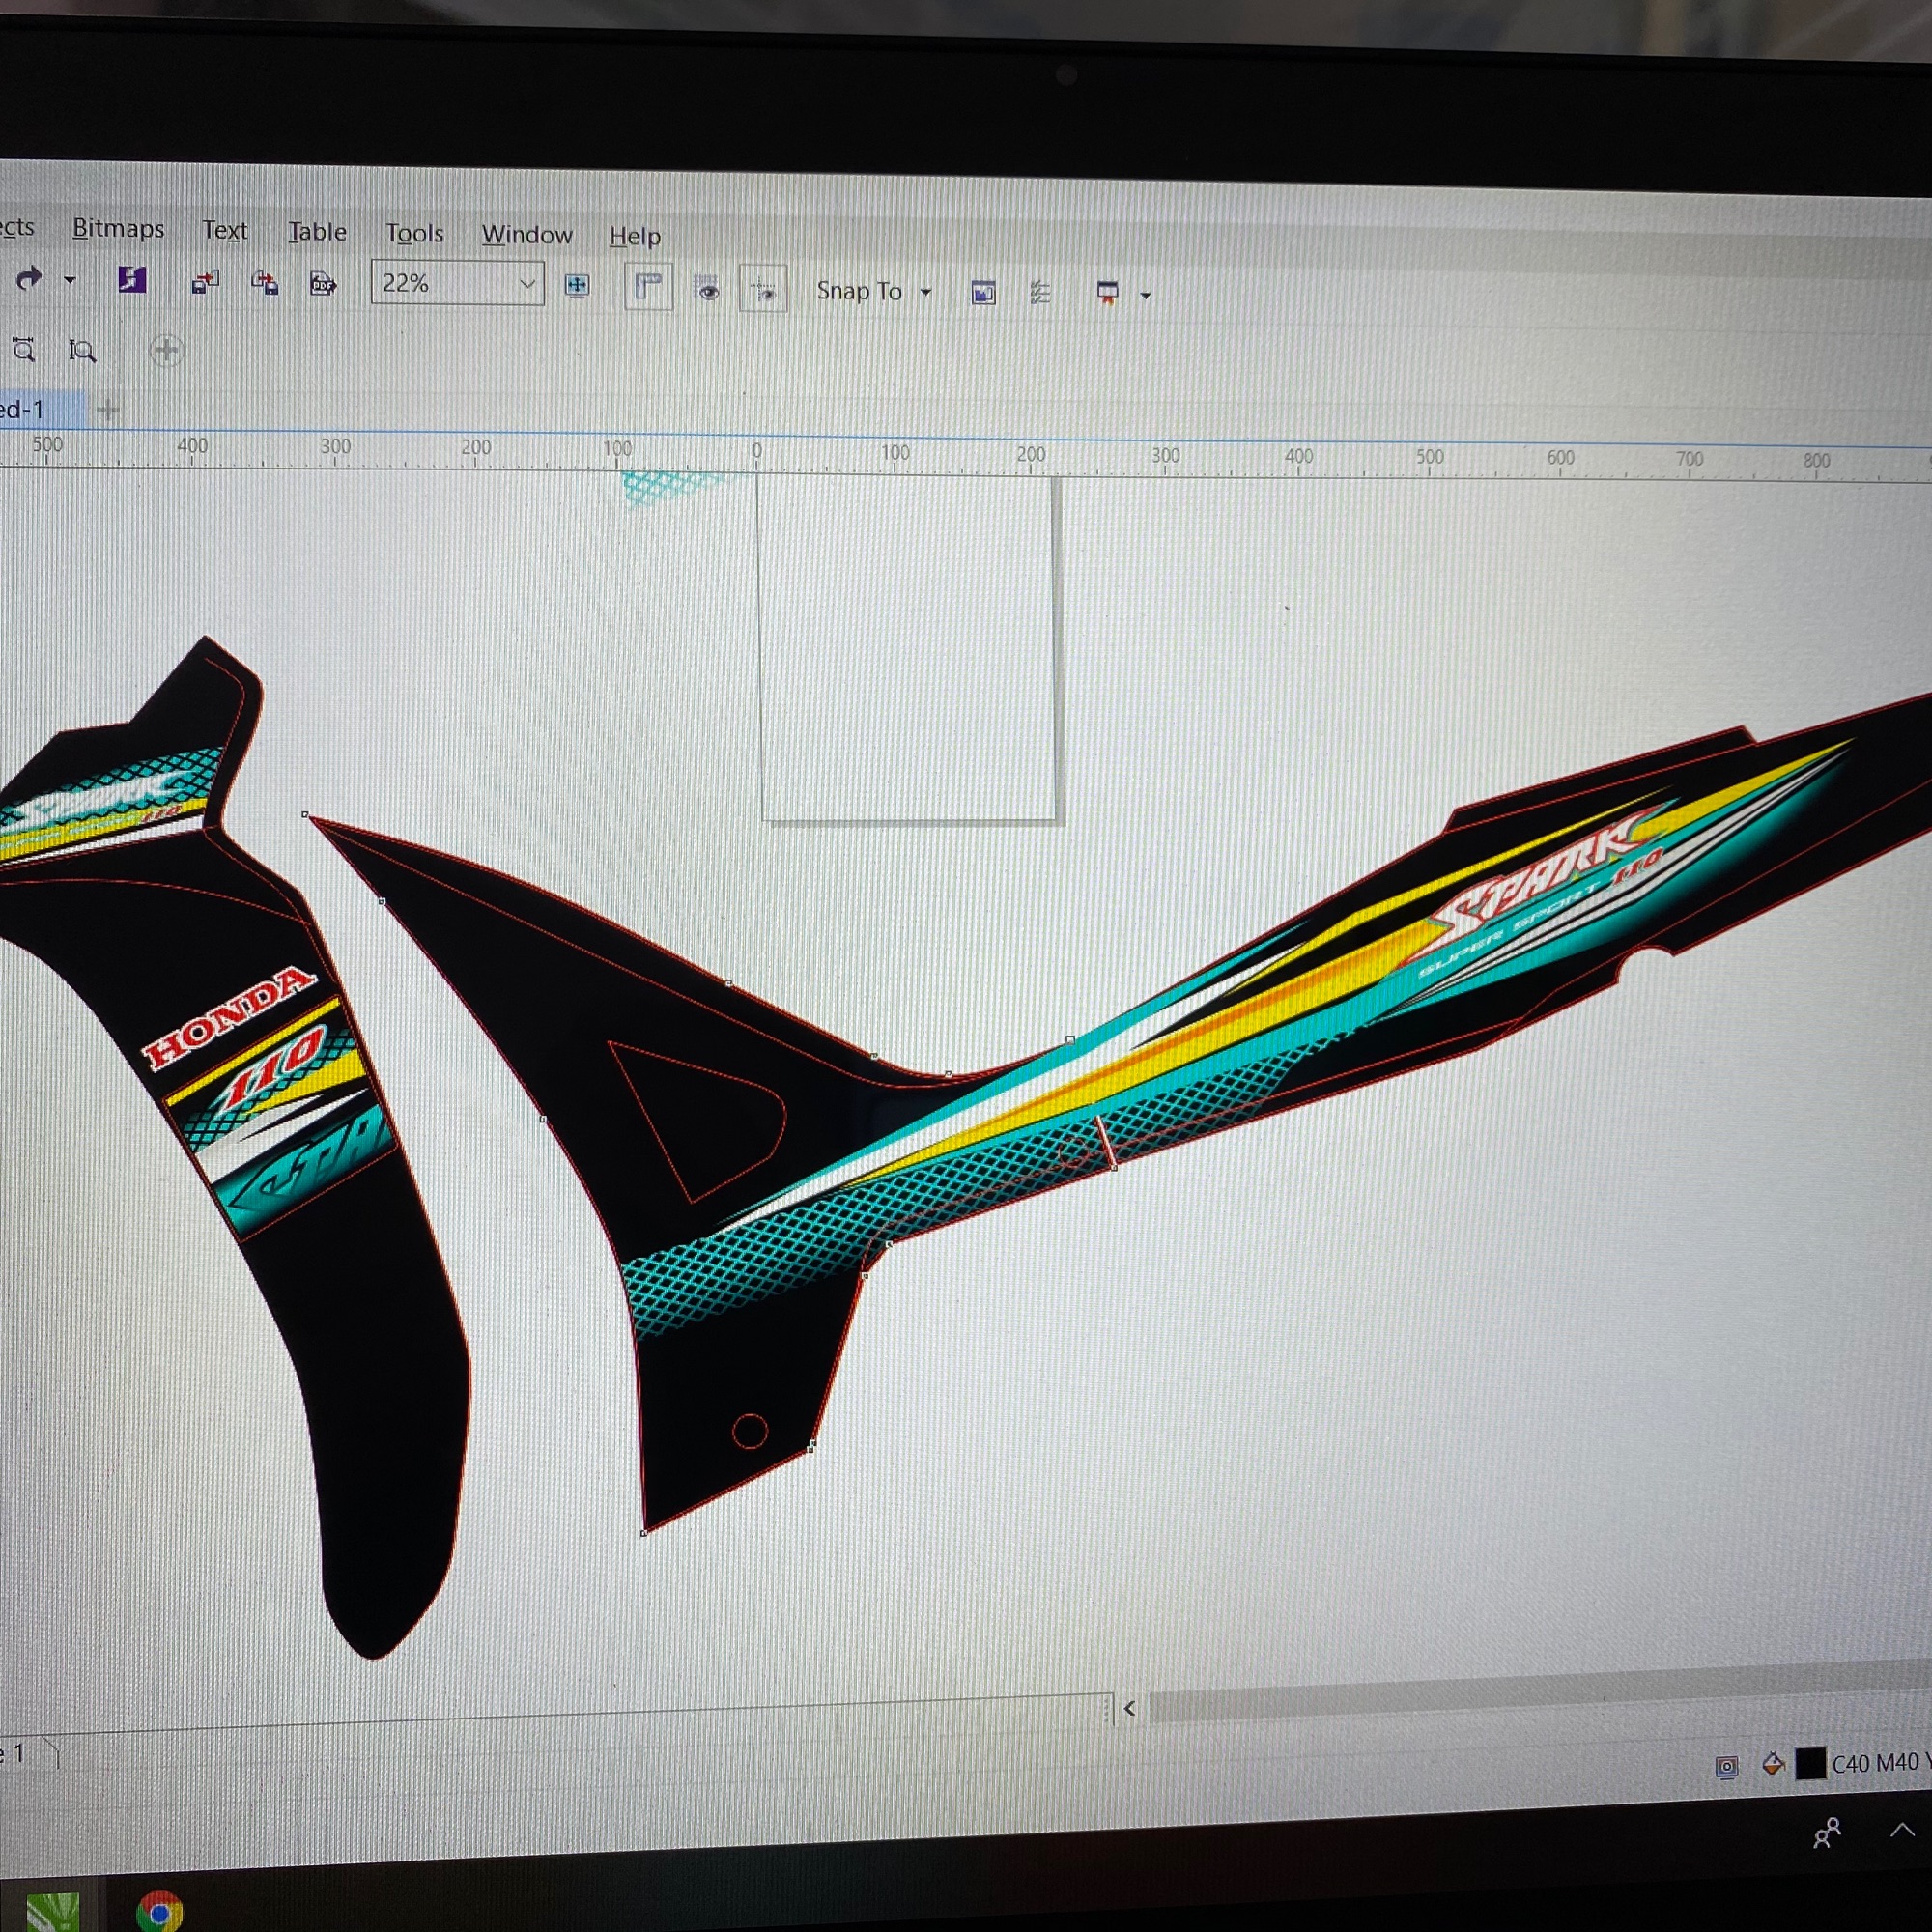The height and width of the screenshot is (1932, 1932).
Task: Click the fill bucket icon in status bar
Action: (x=1773, y=1763)
